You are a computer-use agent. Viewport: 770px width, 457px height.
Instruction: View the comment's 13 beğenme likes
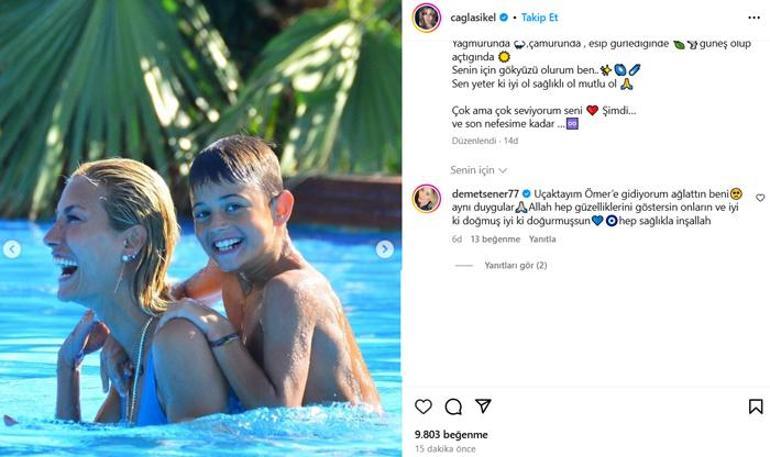click(x=495, y=239)
